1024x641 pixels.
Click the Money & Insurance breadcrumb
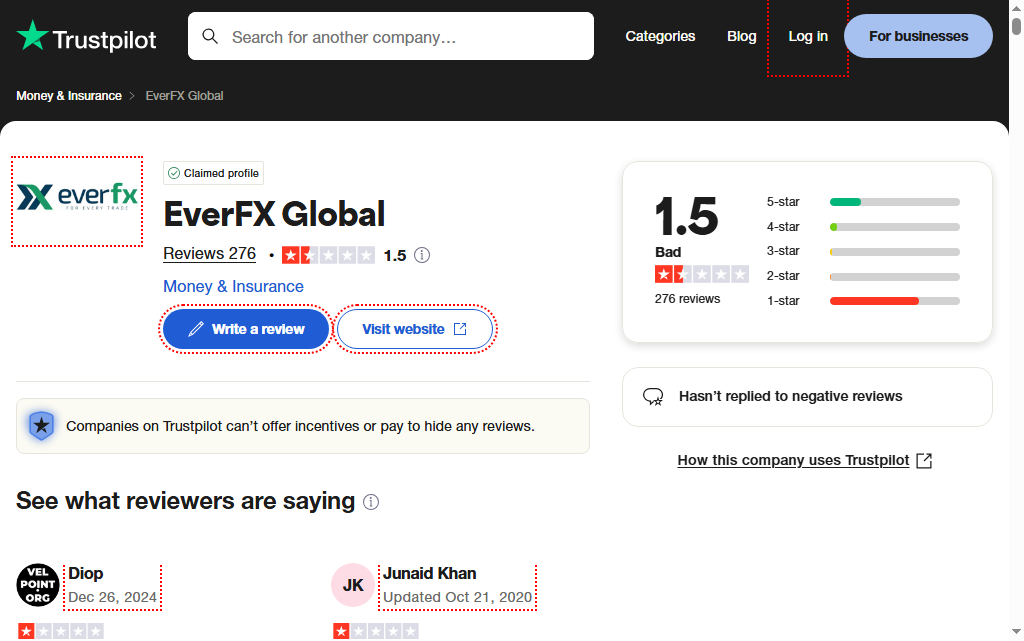point(69,96)
